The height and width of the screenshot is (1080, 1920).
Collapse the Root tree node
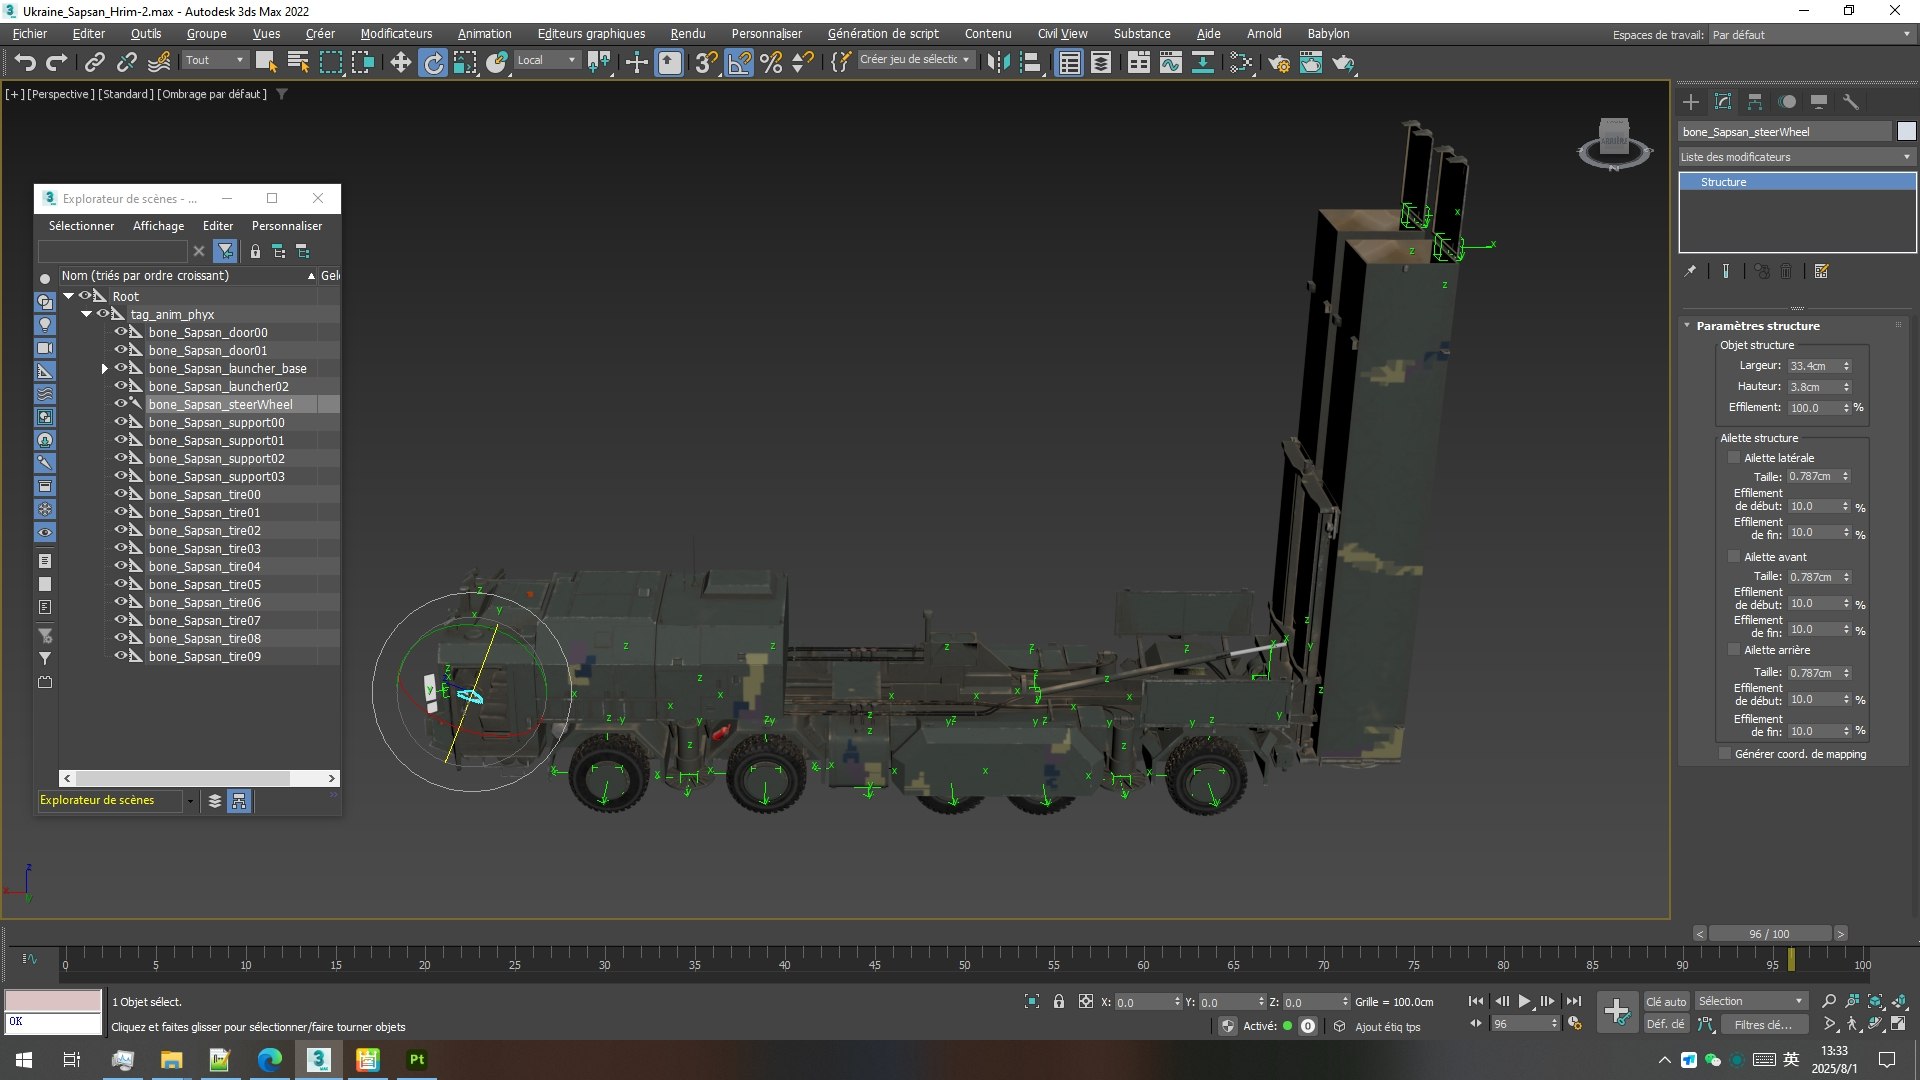69,296
